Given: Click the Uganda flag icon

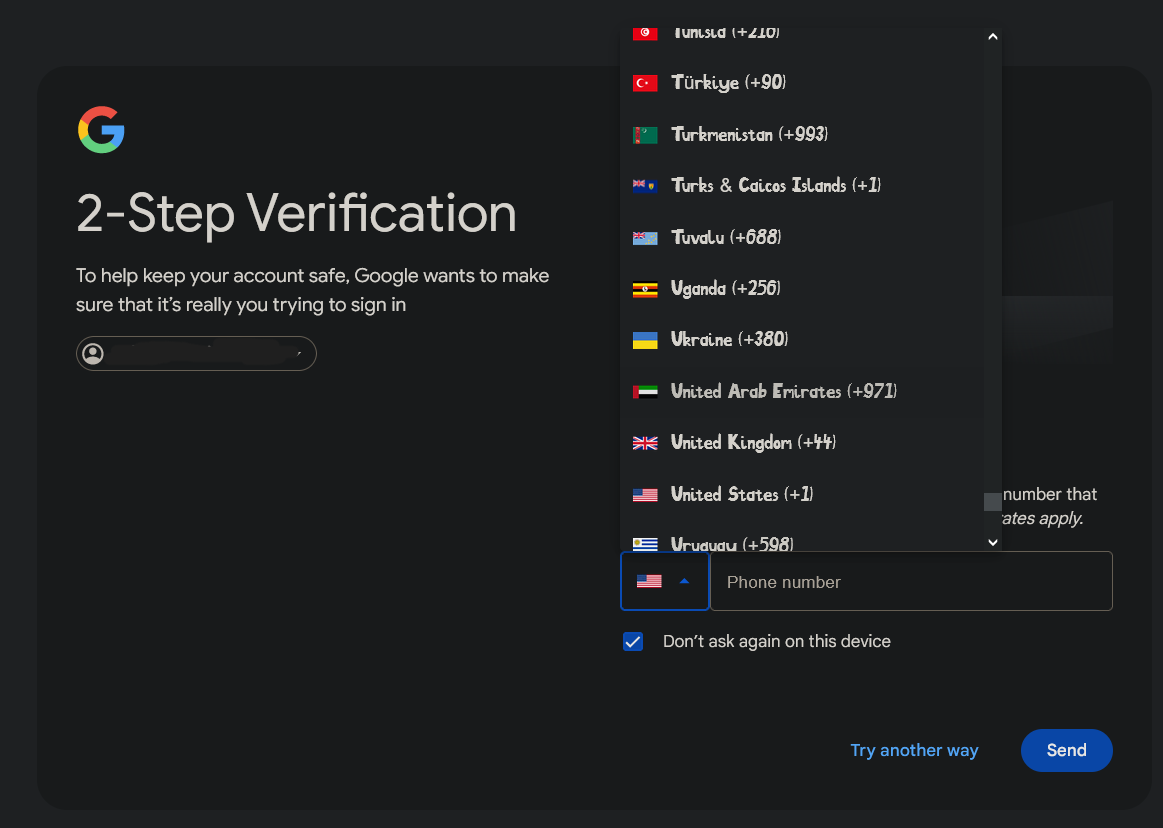Looking at the screenshot, I should pos(645,289).
